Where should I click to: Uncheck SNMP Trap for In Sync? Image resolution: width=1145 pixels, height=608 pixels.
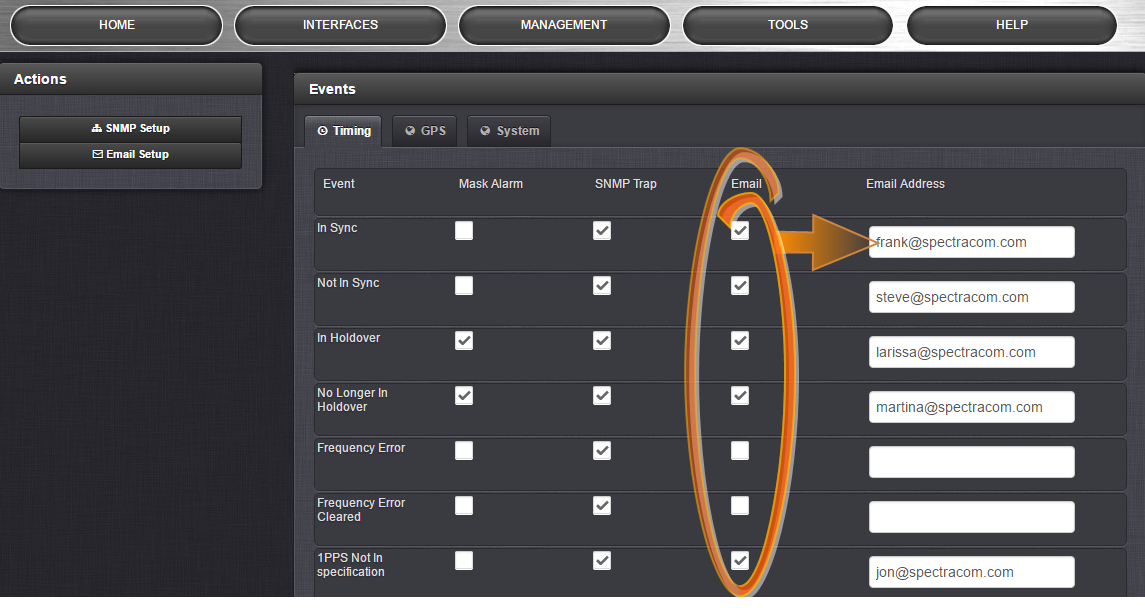pyautogui.click(x=602, y=231)
